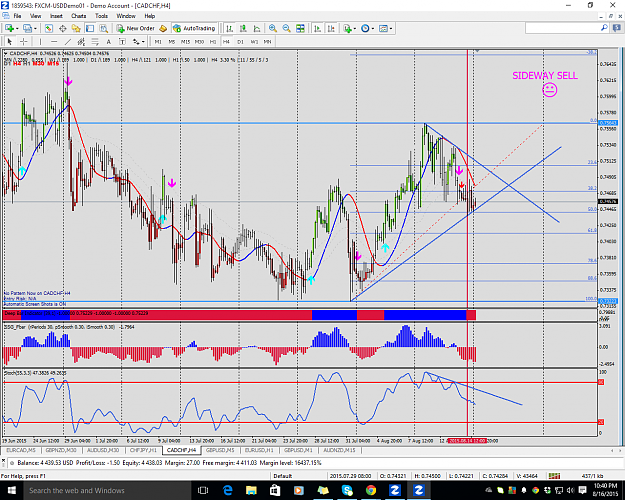Open Market Watch panel icon
625x500 pixels.
pos(49,28)
